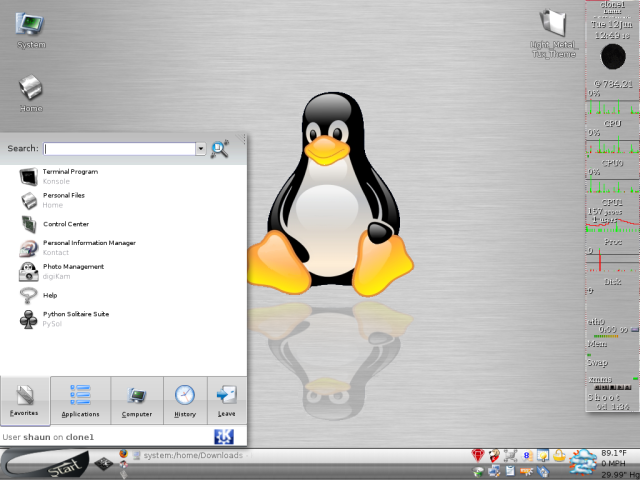The image size is (640, 480).
Task: Click the KDE logo icon in menu footer
Action: pos(224,437)
